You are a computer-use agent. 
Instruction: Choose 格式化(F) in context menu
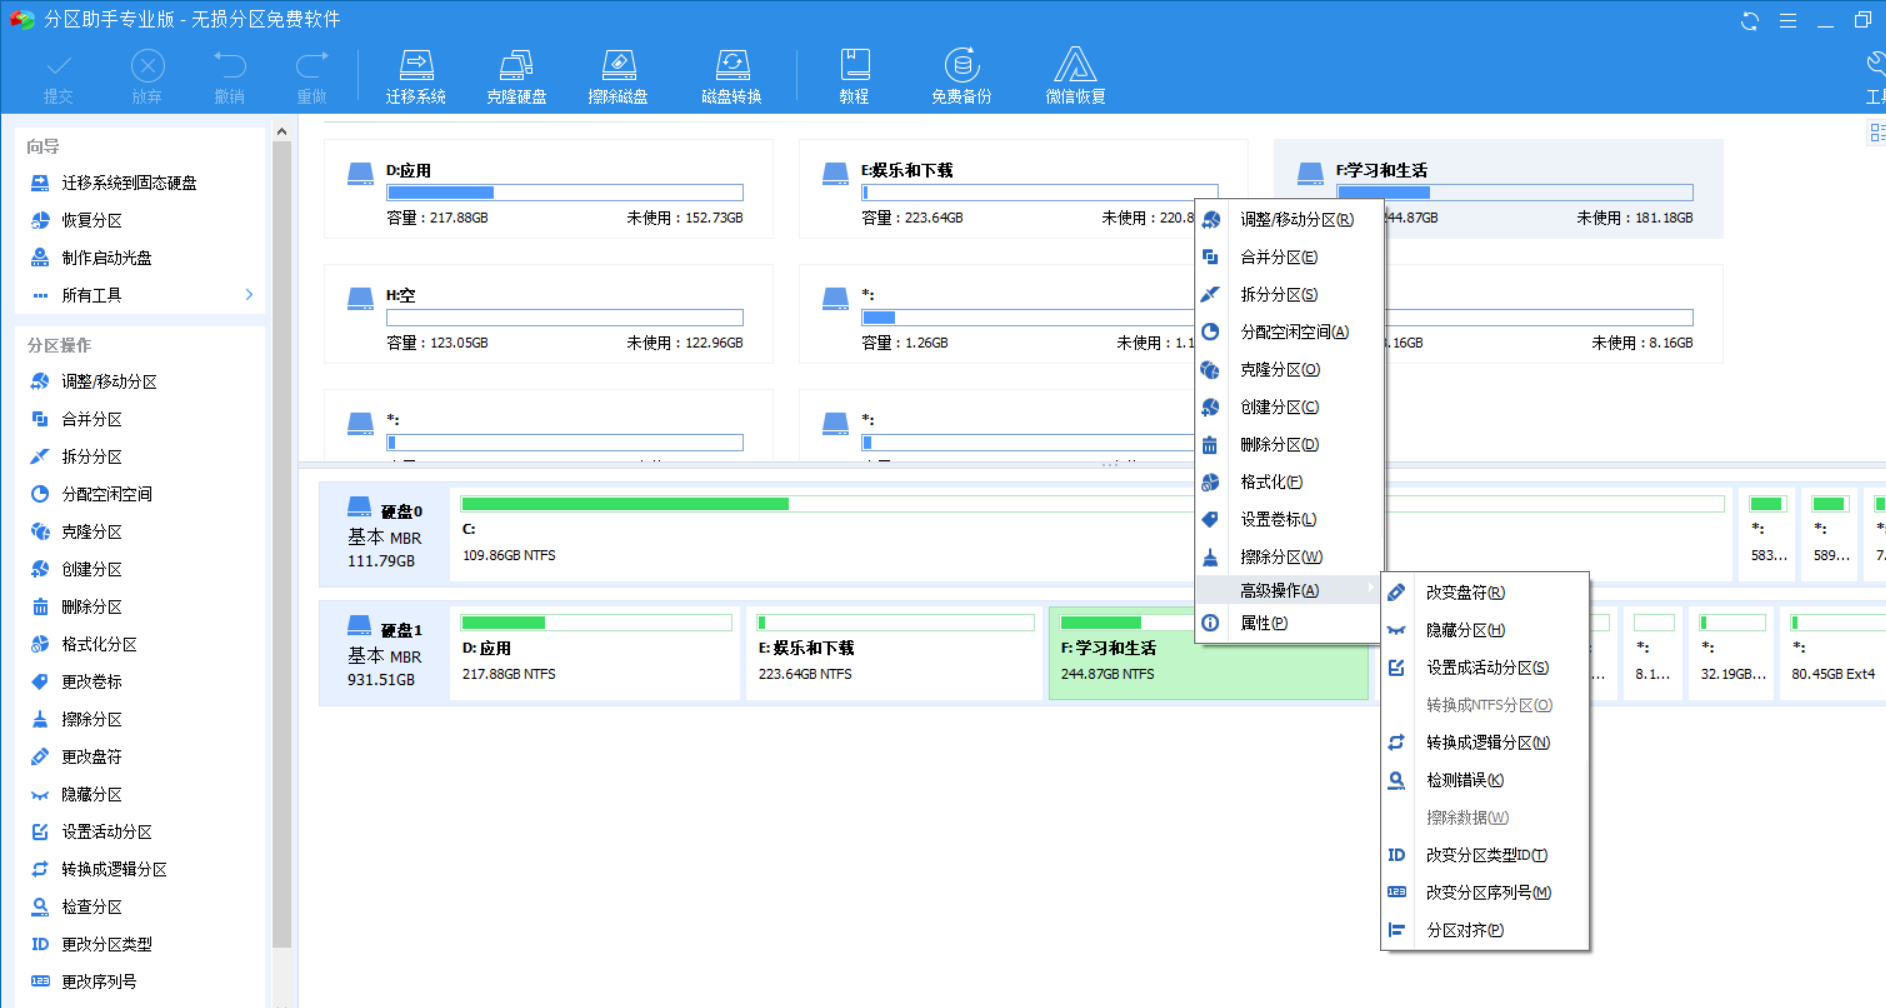tap(1290, 482)
